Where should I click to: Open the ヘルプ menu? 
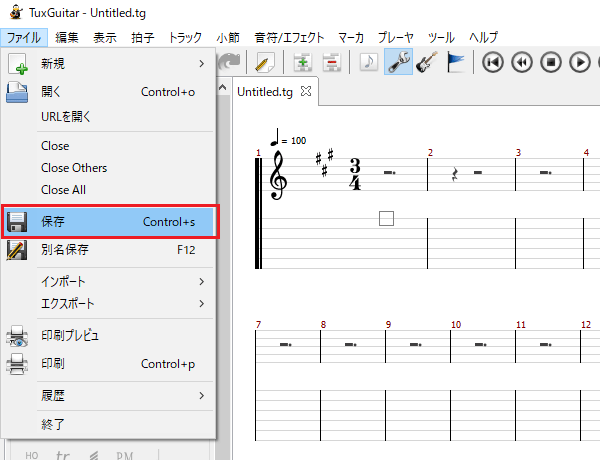(x=483, y=38)
